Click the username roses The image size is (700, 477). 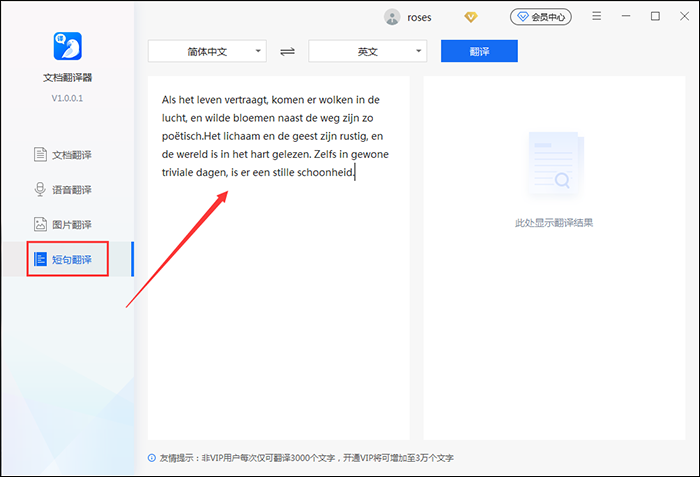point(419,17)
